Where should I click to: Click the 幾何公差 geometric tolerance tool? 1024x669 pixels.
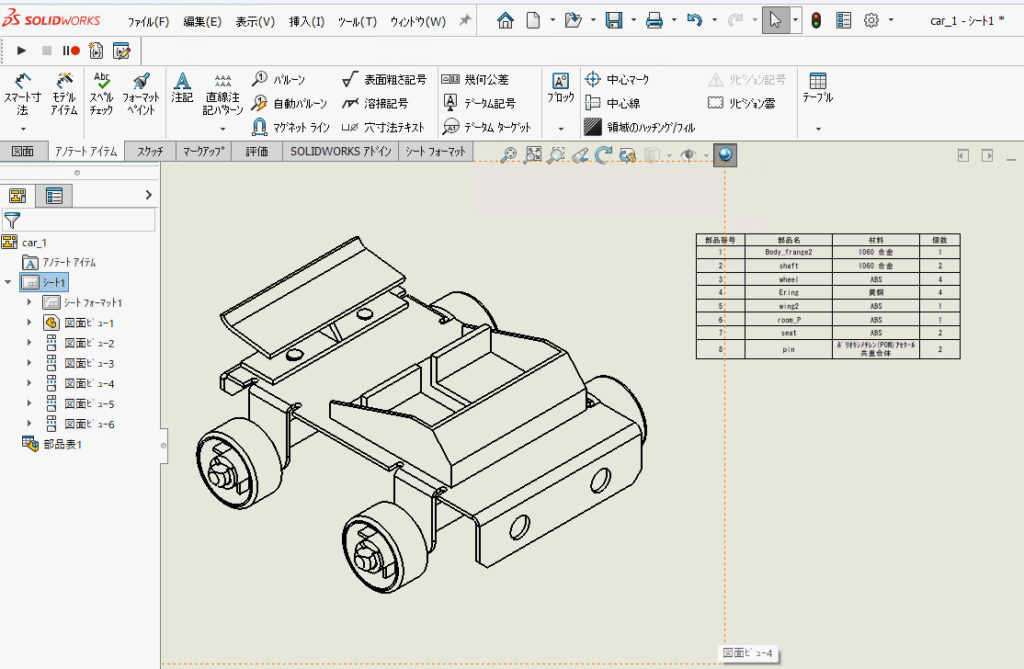tap(476, 79)
